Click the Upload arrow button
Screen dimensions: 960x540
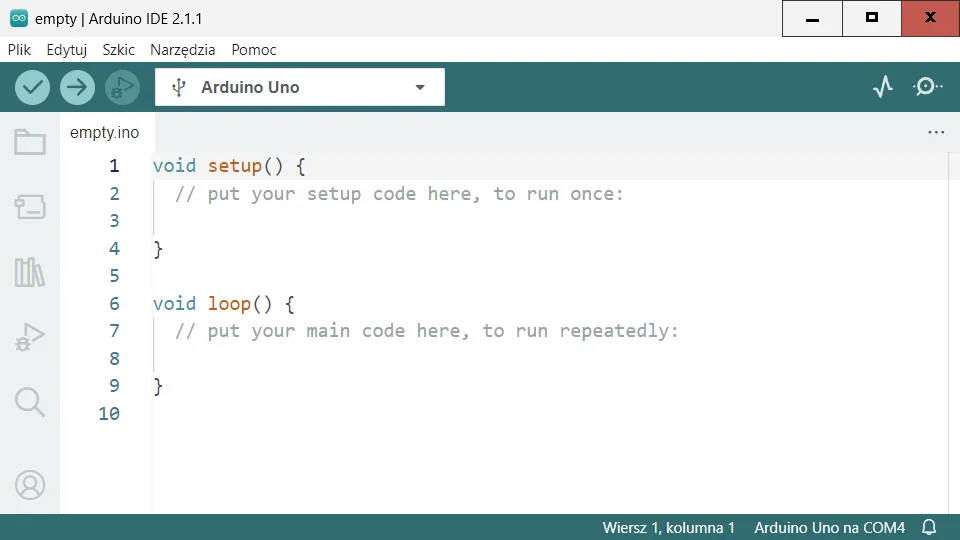point(77,87)
